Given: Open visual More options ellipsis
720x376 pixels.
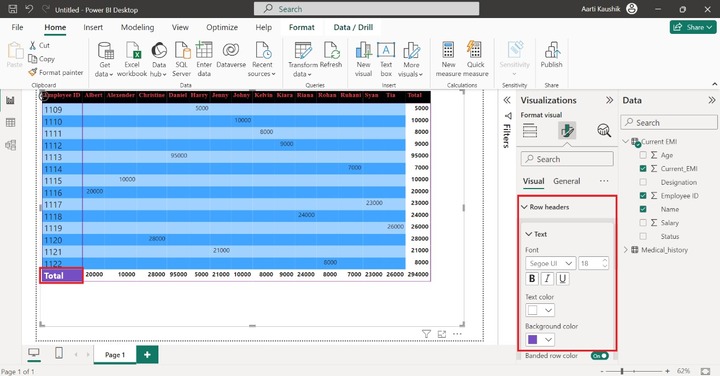Looking at the screenshot, I should 457,334.
